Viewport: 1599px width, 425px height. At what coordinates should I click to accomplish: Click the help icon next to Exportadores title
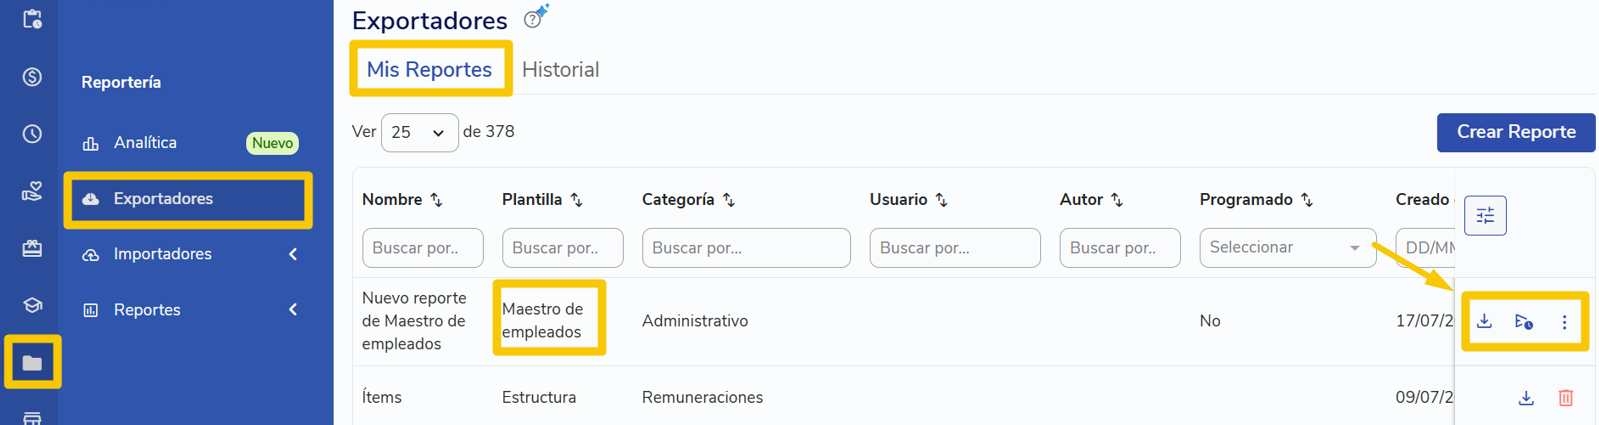[533, 19]
